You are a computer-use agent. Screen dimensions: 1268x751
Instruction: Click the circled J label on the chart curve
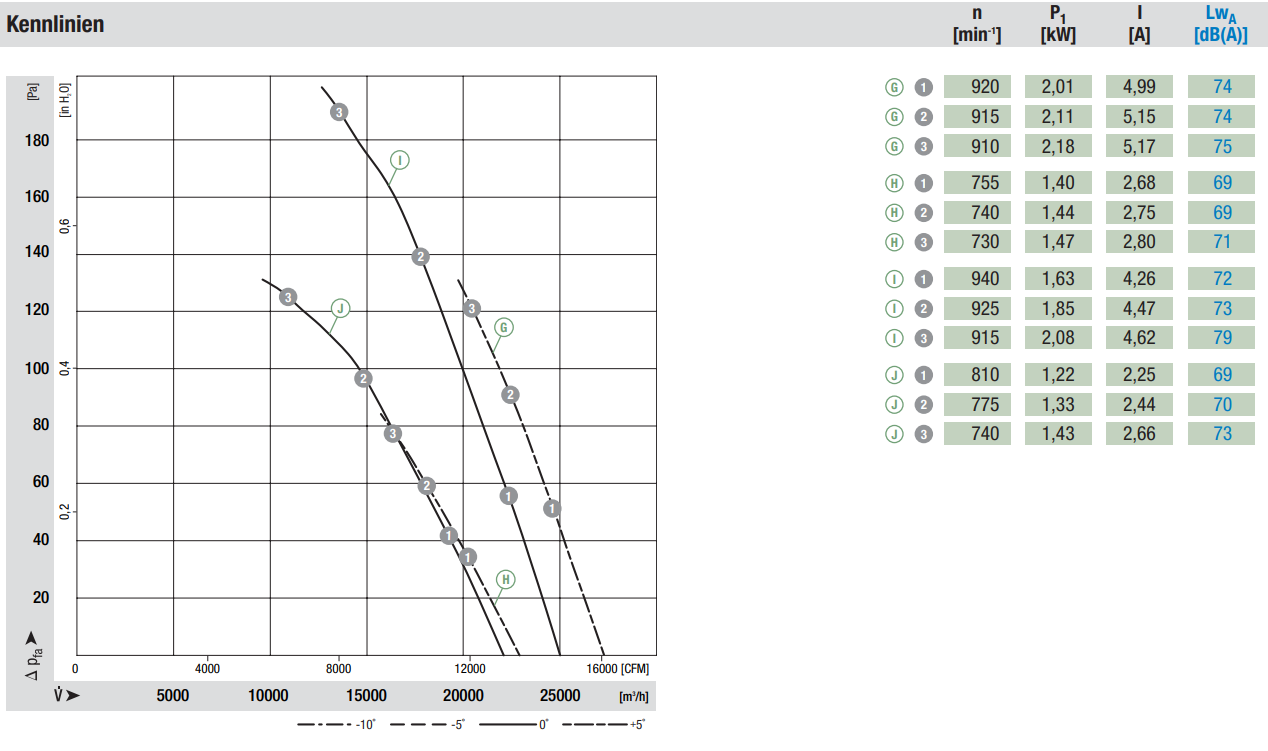340,308
